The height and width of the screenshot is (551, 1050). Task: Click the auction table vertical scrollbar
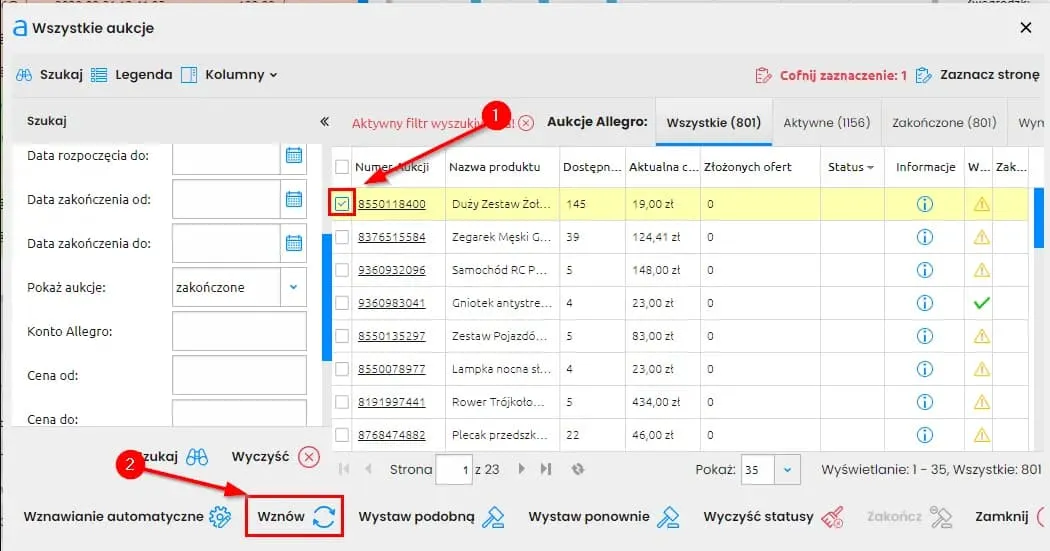click(x=1039, y=218)
